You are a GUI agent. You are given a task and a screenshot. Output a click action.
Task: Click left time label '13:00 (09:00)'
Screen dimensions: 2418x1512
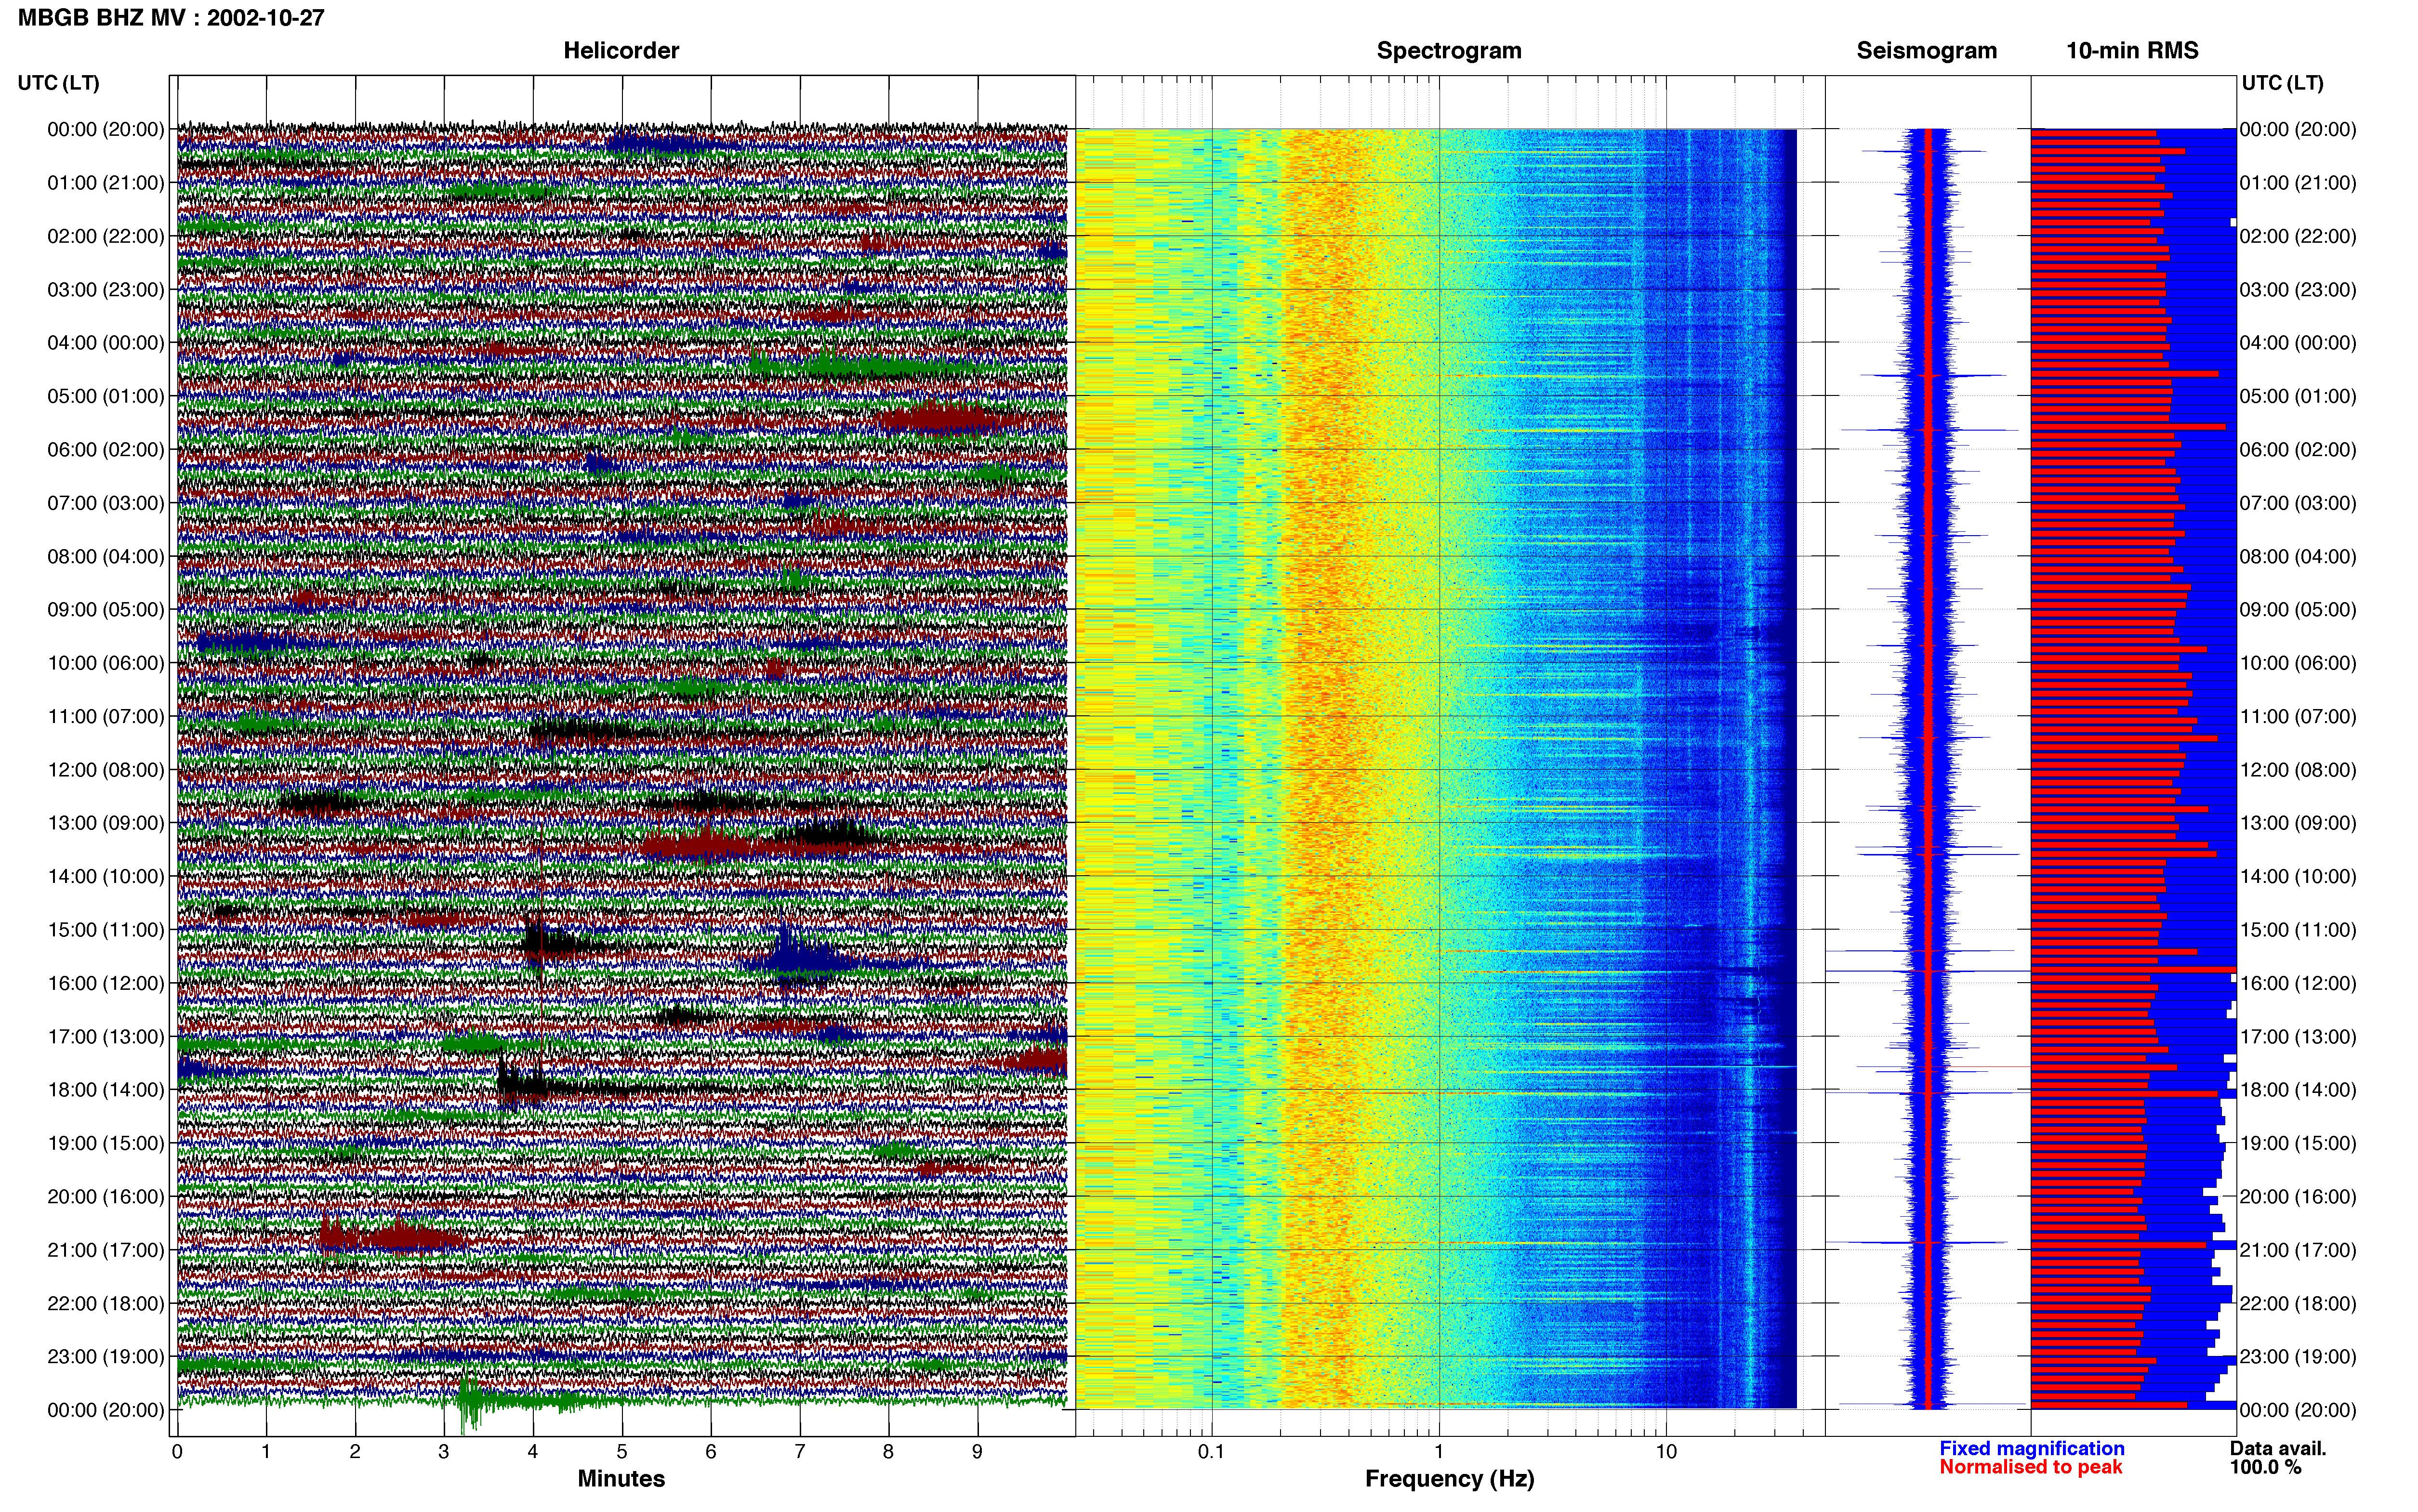click(106, 823)
